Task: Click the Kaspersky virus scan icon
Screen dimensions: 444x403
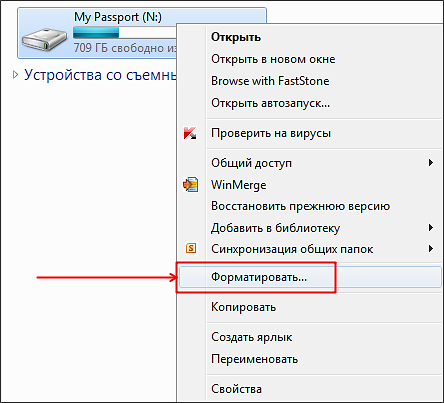Action: coord(190,133)
